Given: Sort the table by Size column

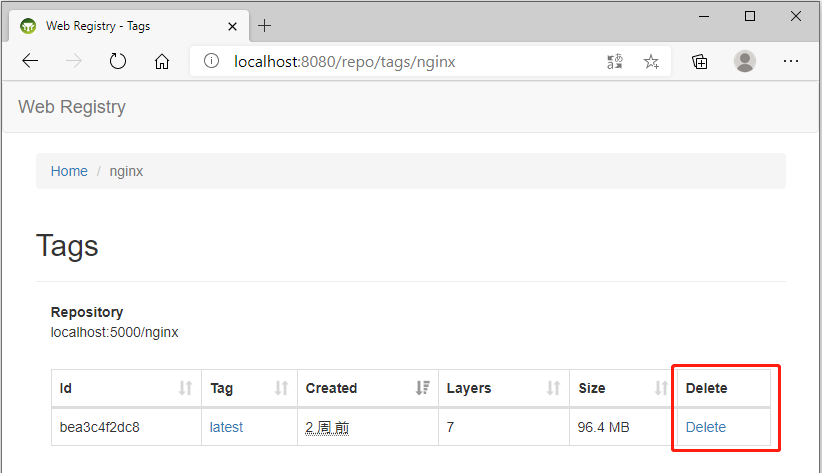Looking at the screenshot, I should tap(623, 388).
